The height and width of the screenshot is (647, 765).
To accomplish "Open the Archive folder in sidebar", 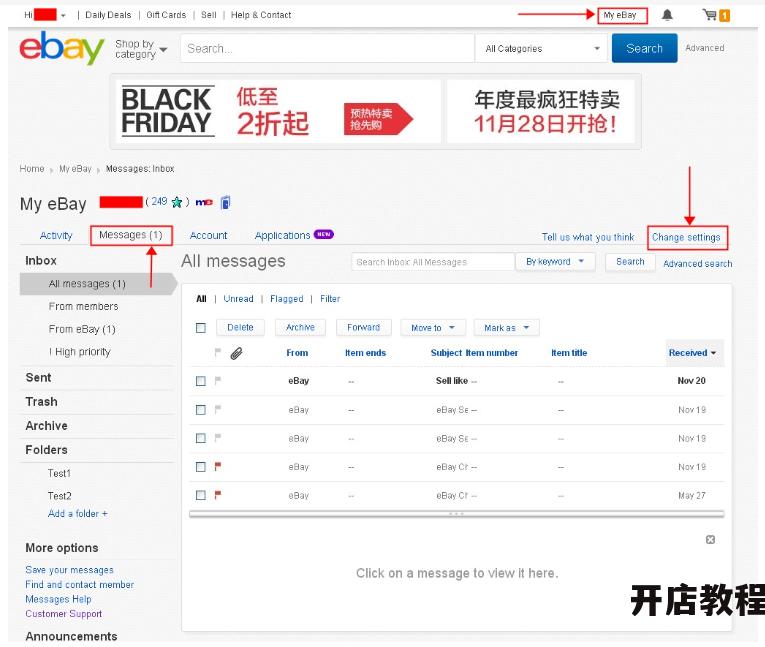I will click(x=46, y=425).
